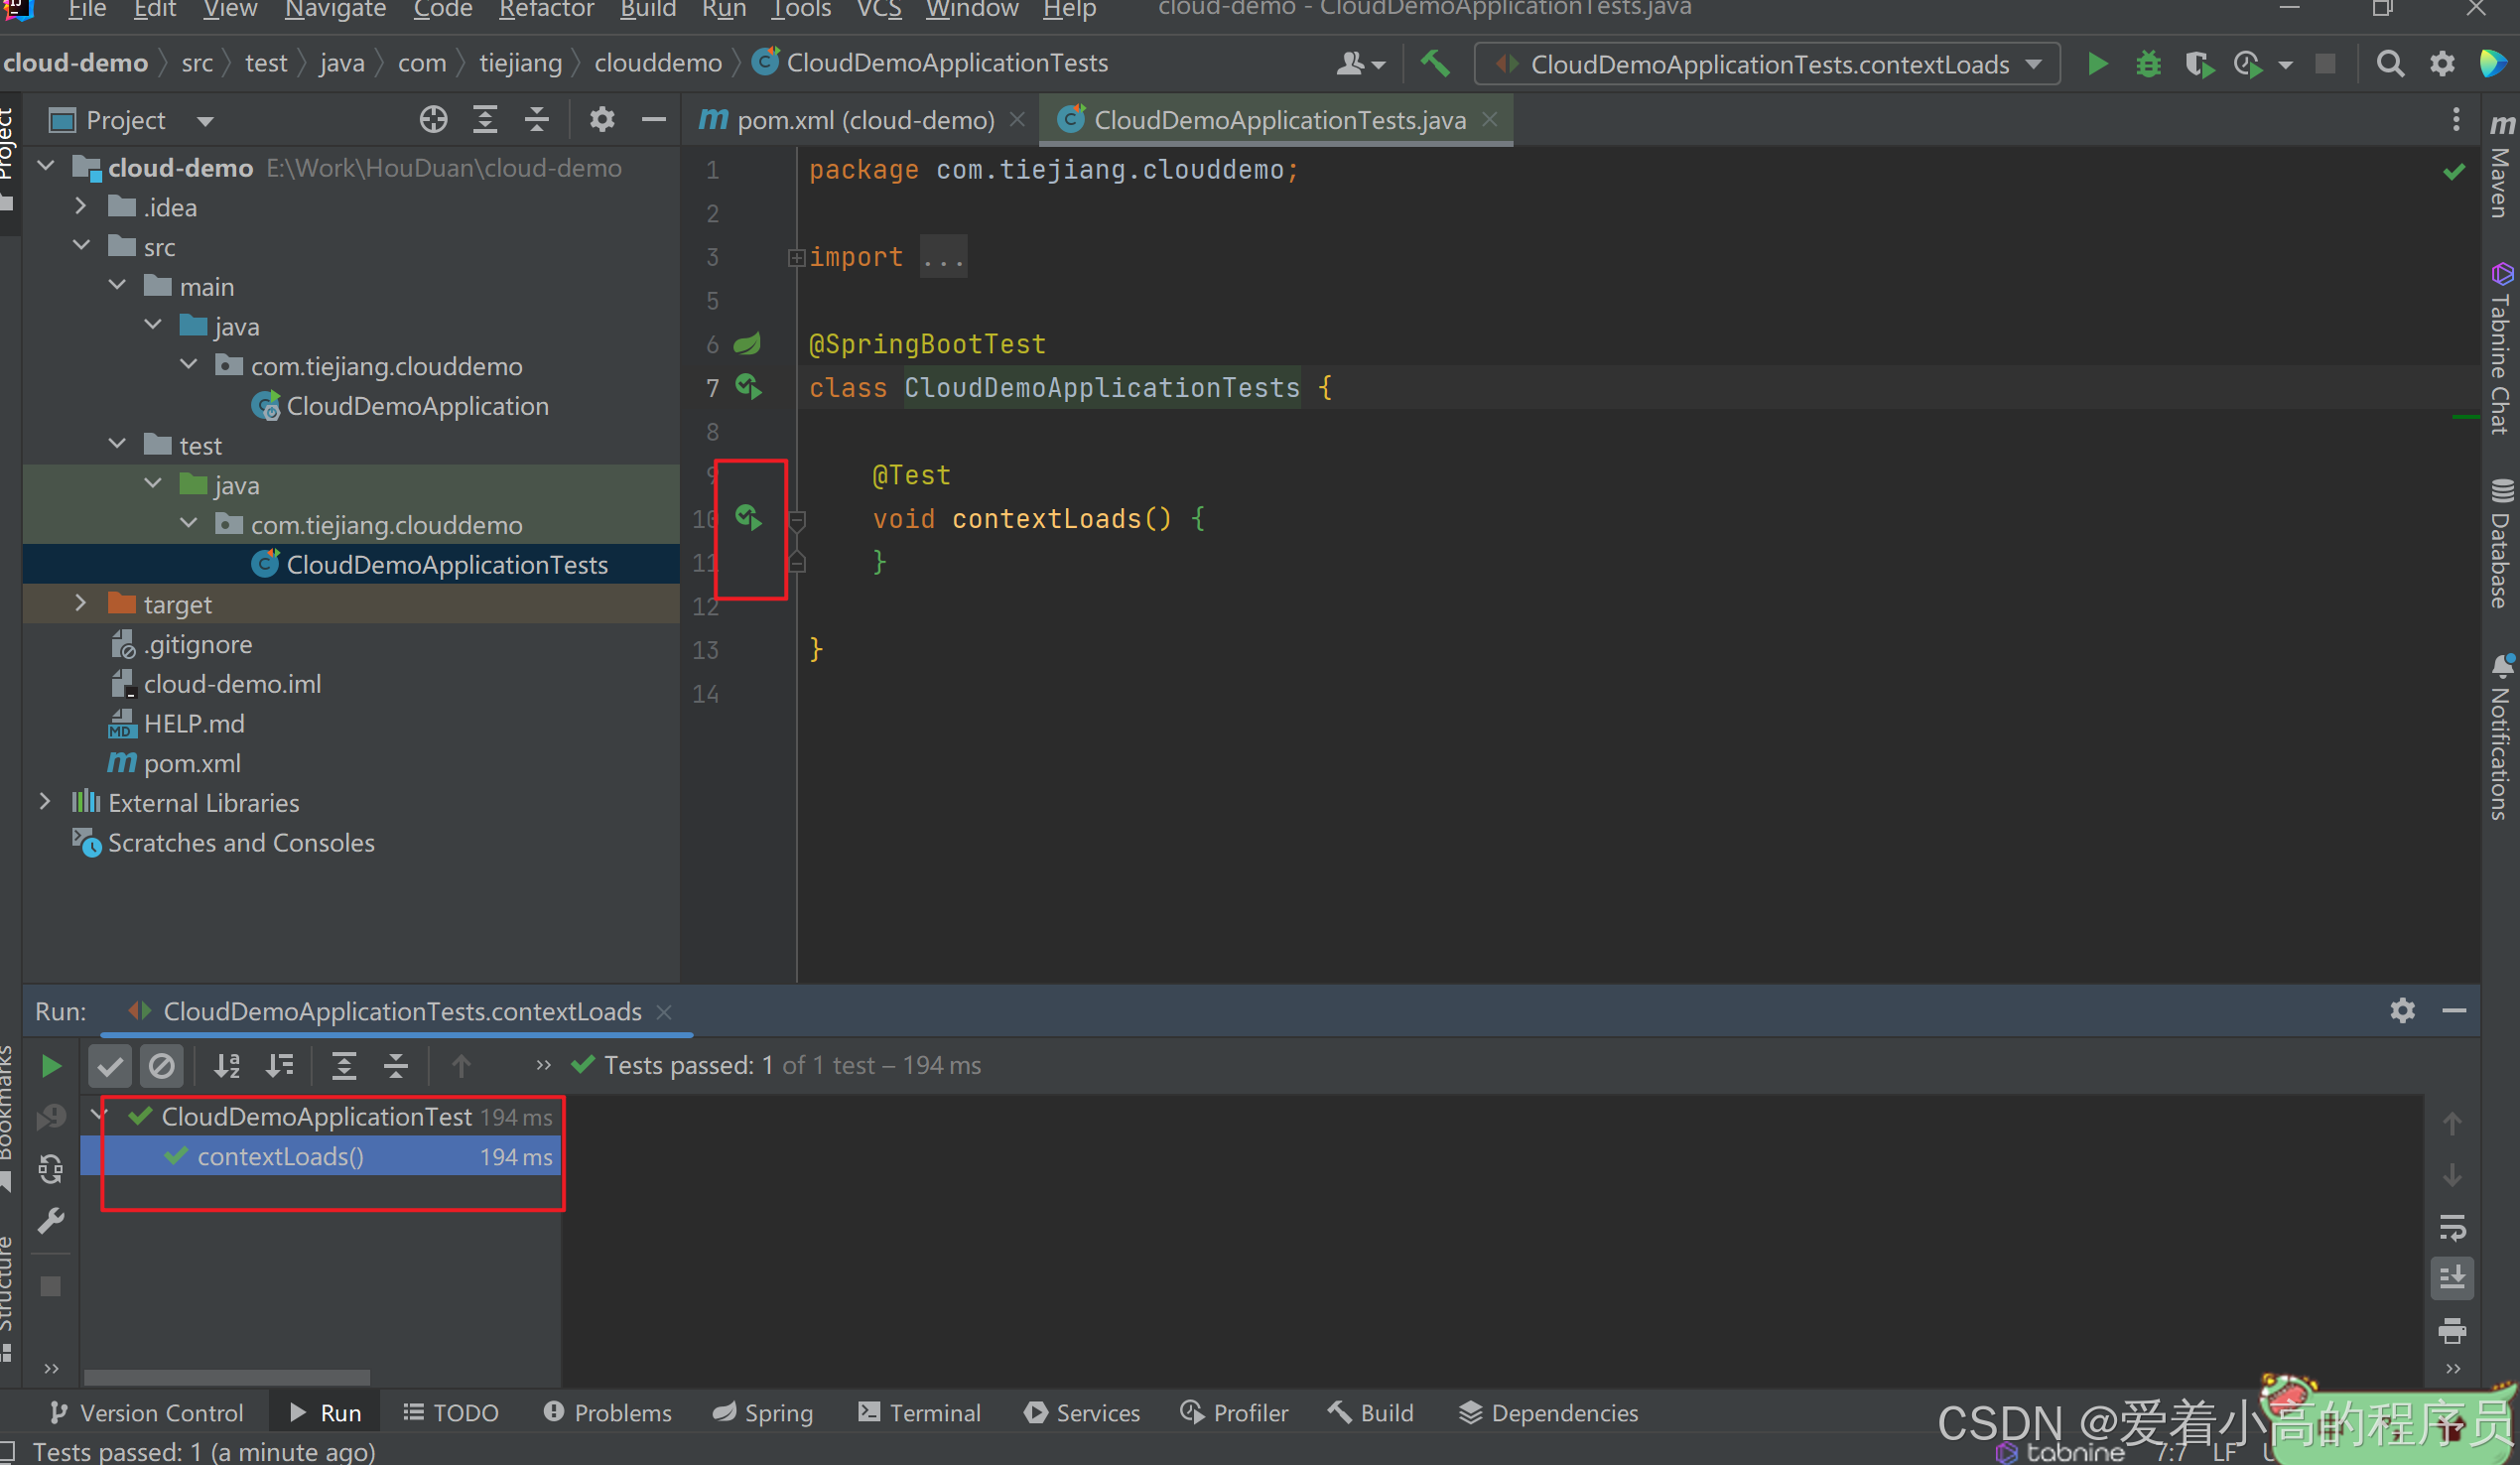This screenshot has width=2520, height=1465.
Task: Toggle soft-wrap in Run console
Action: pyautogui.click(x=2452, y=1226)
